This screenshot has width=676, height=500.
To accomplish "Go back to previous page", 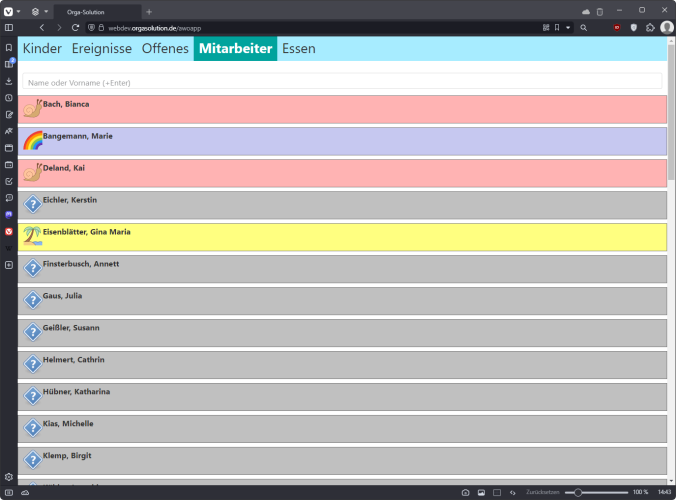I will coord(42,28).
